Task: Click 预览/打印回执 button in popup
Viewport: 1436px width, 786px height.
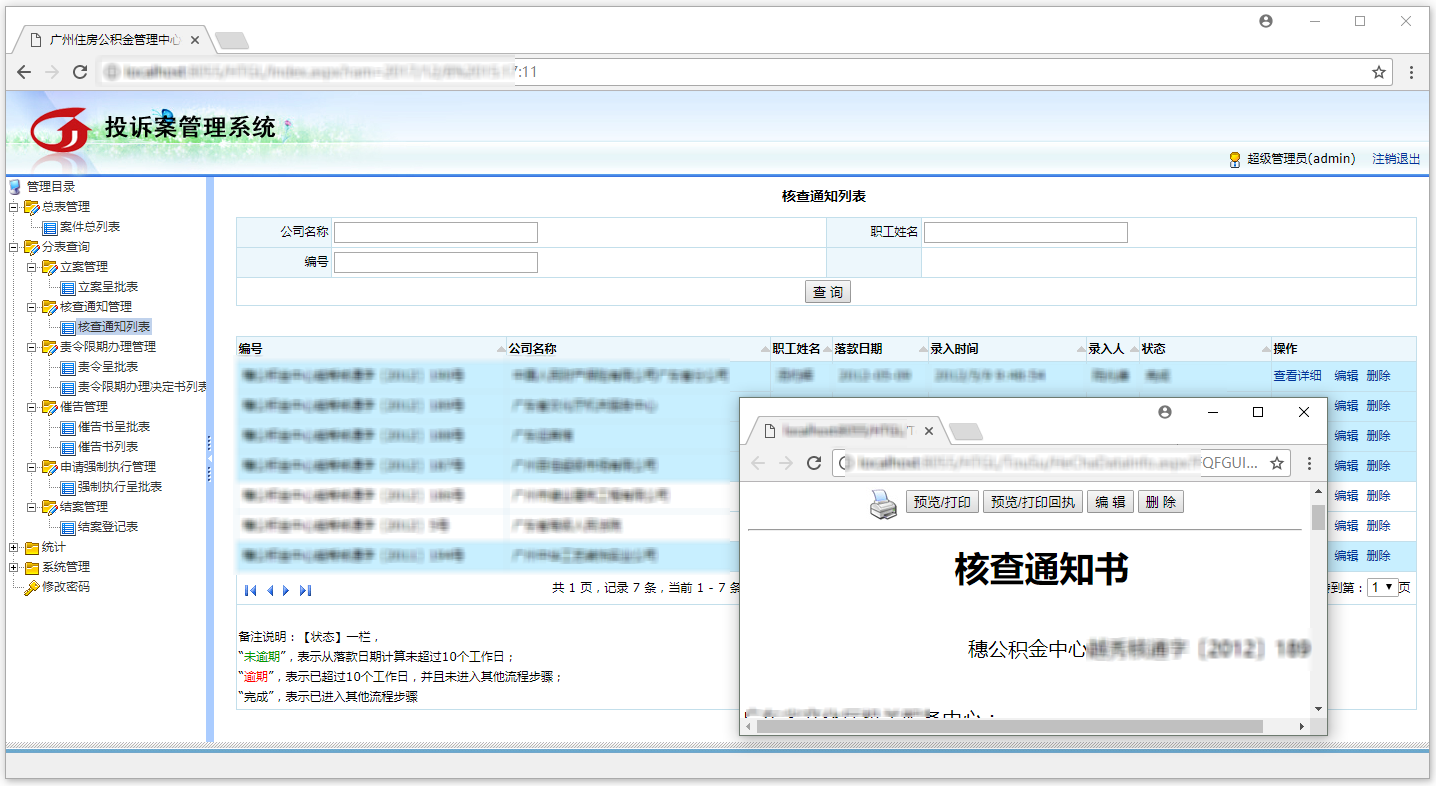Action: coord(1033,502)
